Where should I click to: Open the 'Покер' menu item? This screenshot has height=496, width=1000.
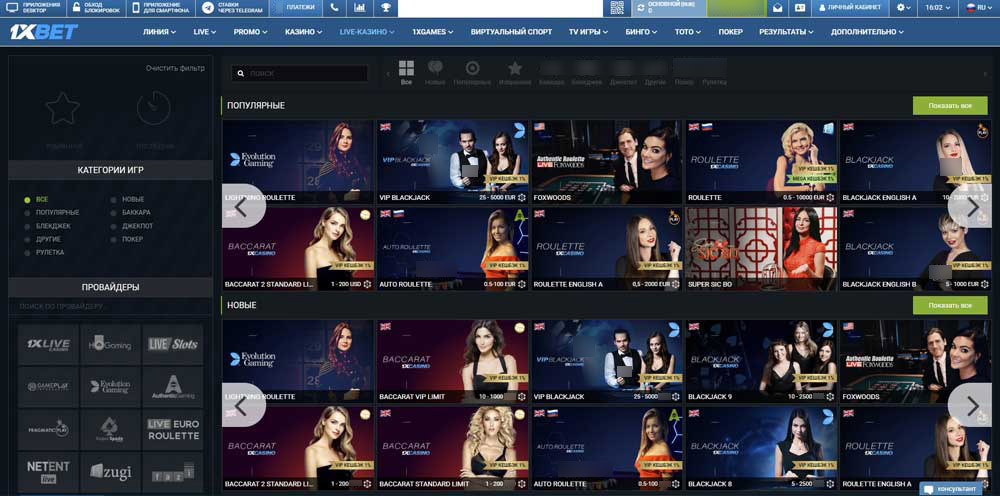[x=730, y=31]
